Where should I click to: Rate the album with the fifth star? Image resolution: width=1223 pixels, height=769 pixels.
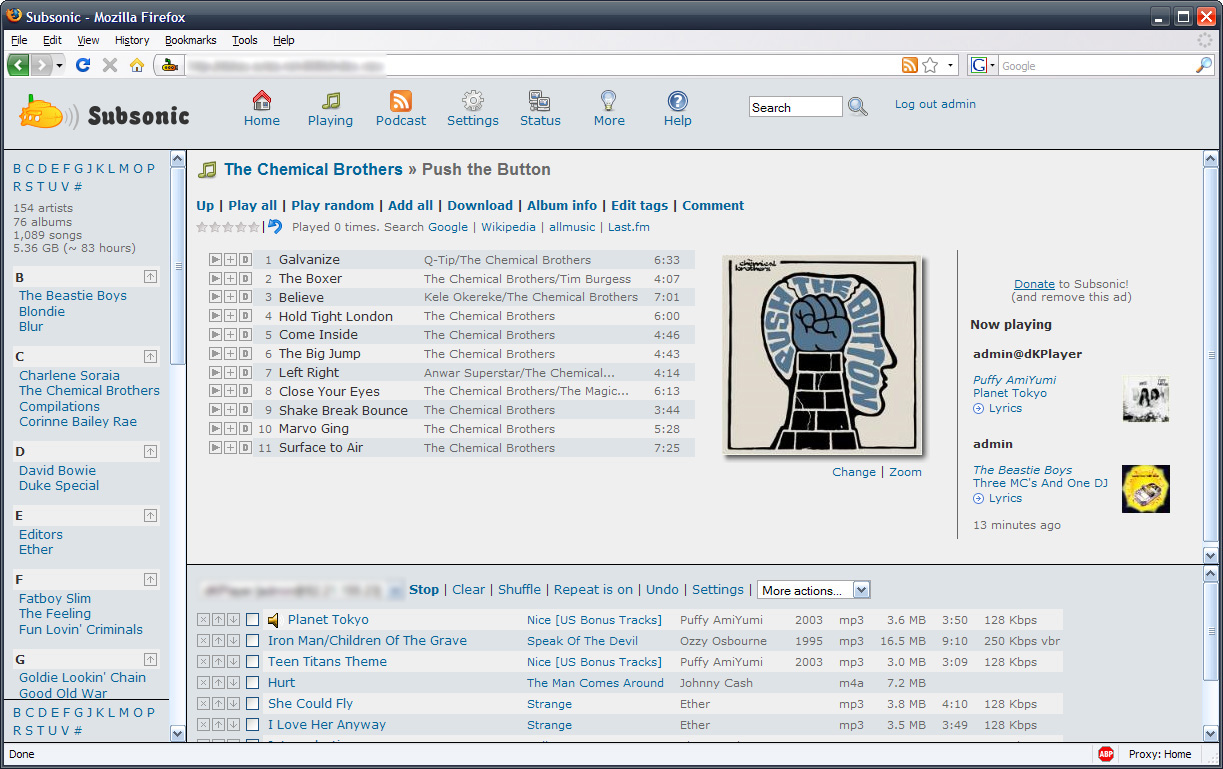253,227
